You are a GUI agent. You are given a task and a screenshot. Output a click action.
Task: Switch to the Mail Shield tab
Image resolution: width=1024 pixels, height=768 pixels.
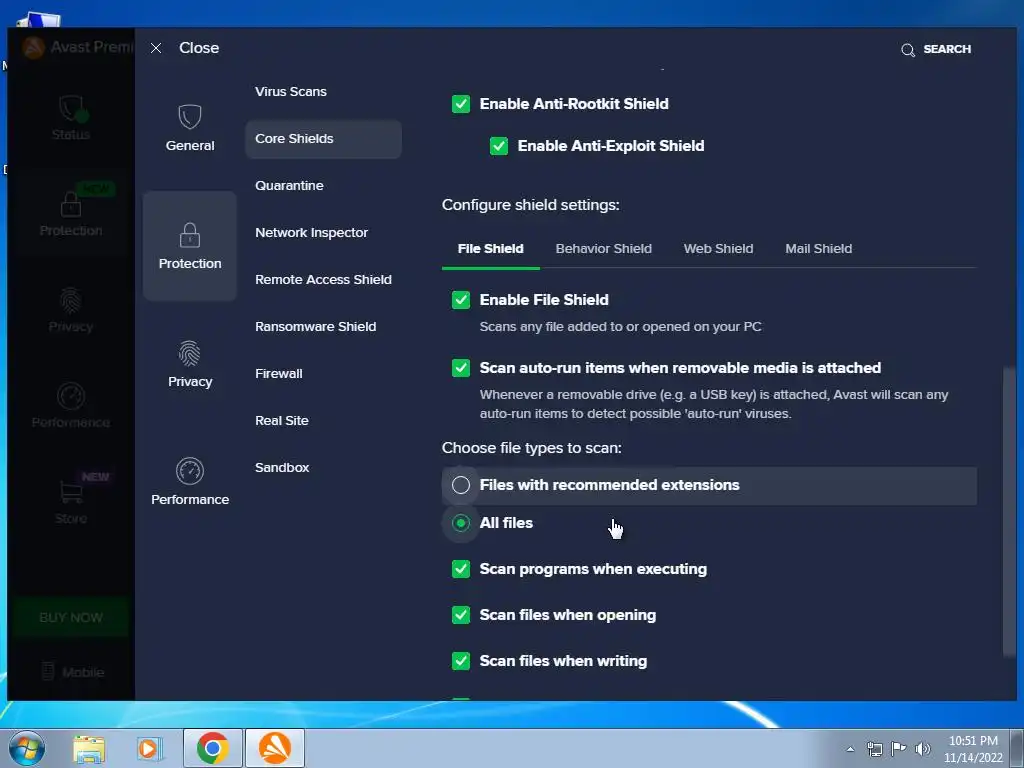[x=818, y=249]
